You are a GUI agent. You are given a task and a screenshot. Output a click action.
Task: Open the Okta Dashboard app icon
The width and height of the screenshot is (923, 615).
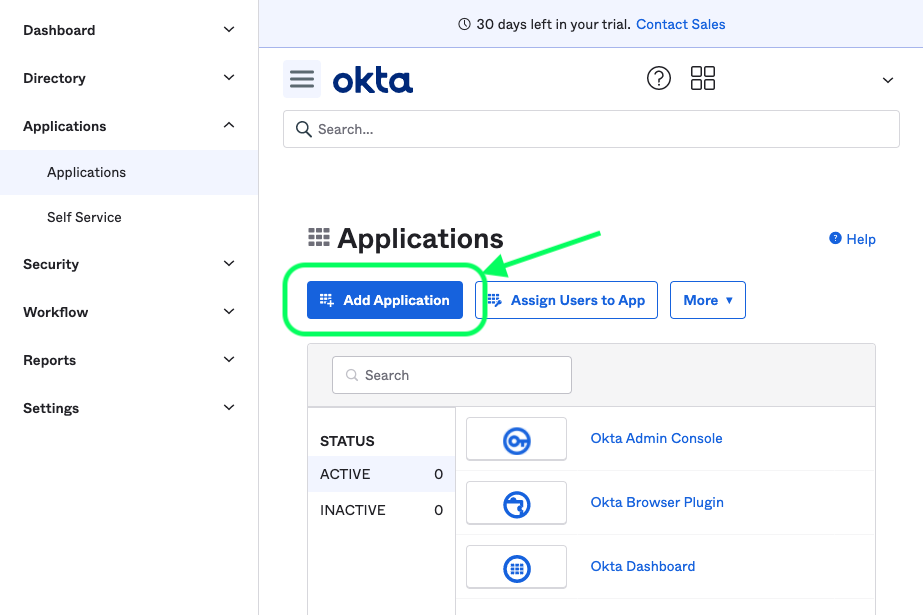[516, 567]
